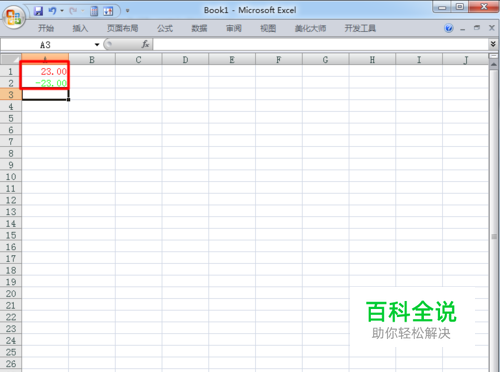Restore down the Excel application window

coord(460,7)
